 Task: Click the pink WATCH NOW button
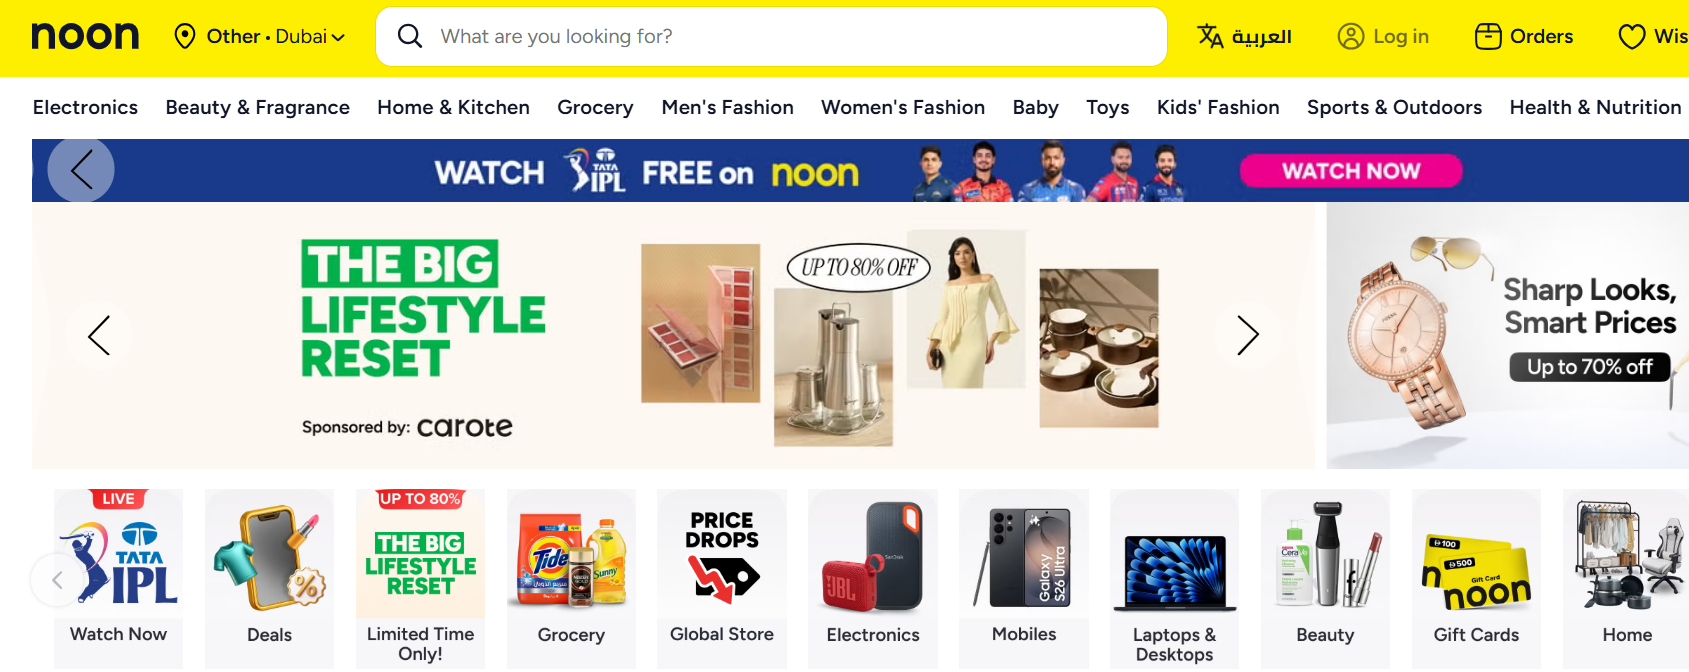[1351, 171]
